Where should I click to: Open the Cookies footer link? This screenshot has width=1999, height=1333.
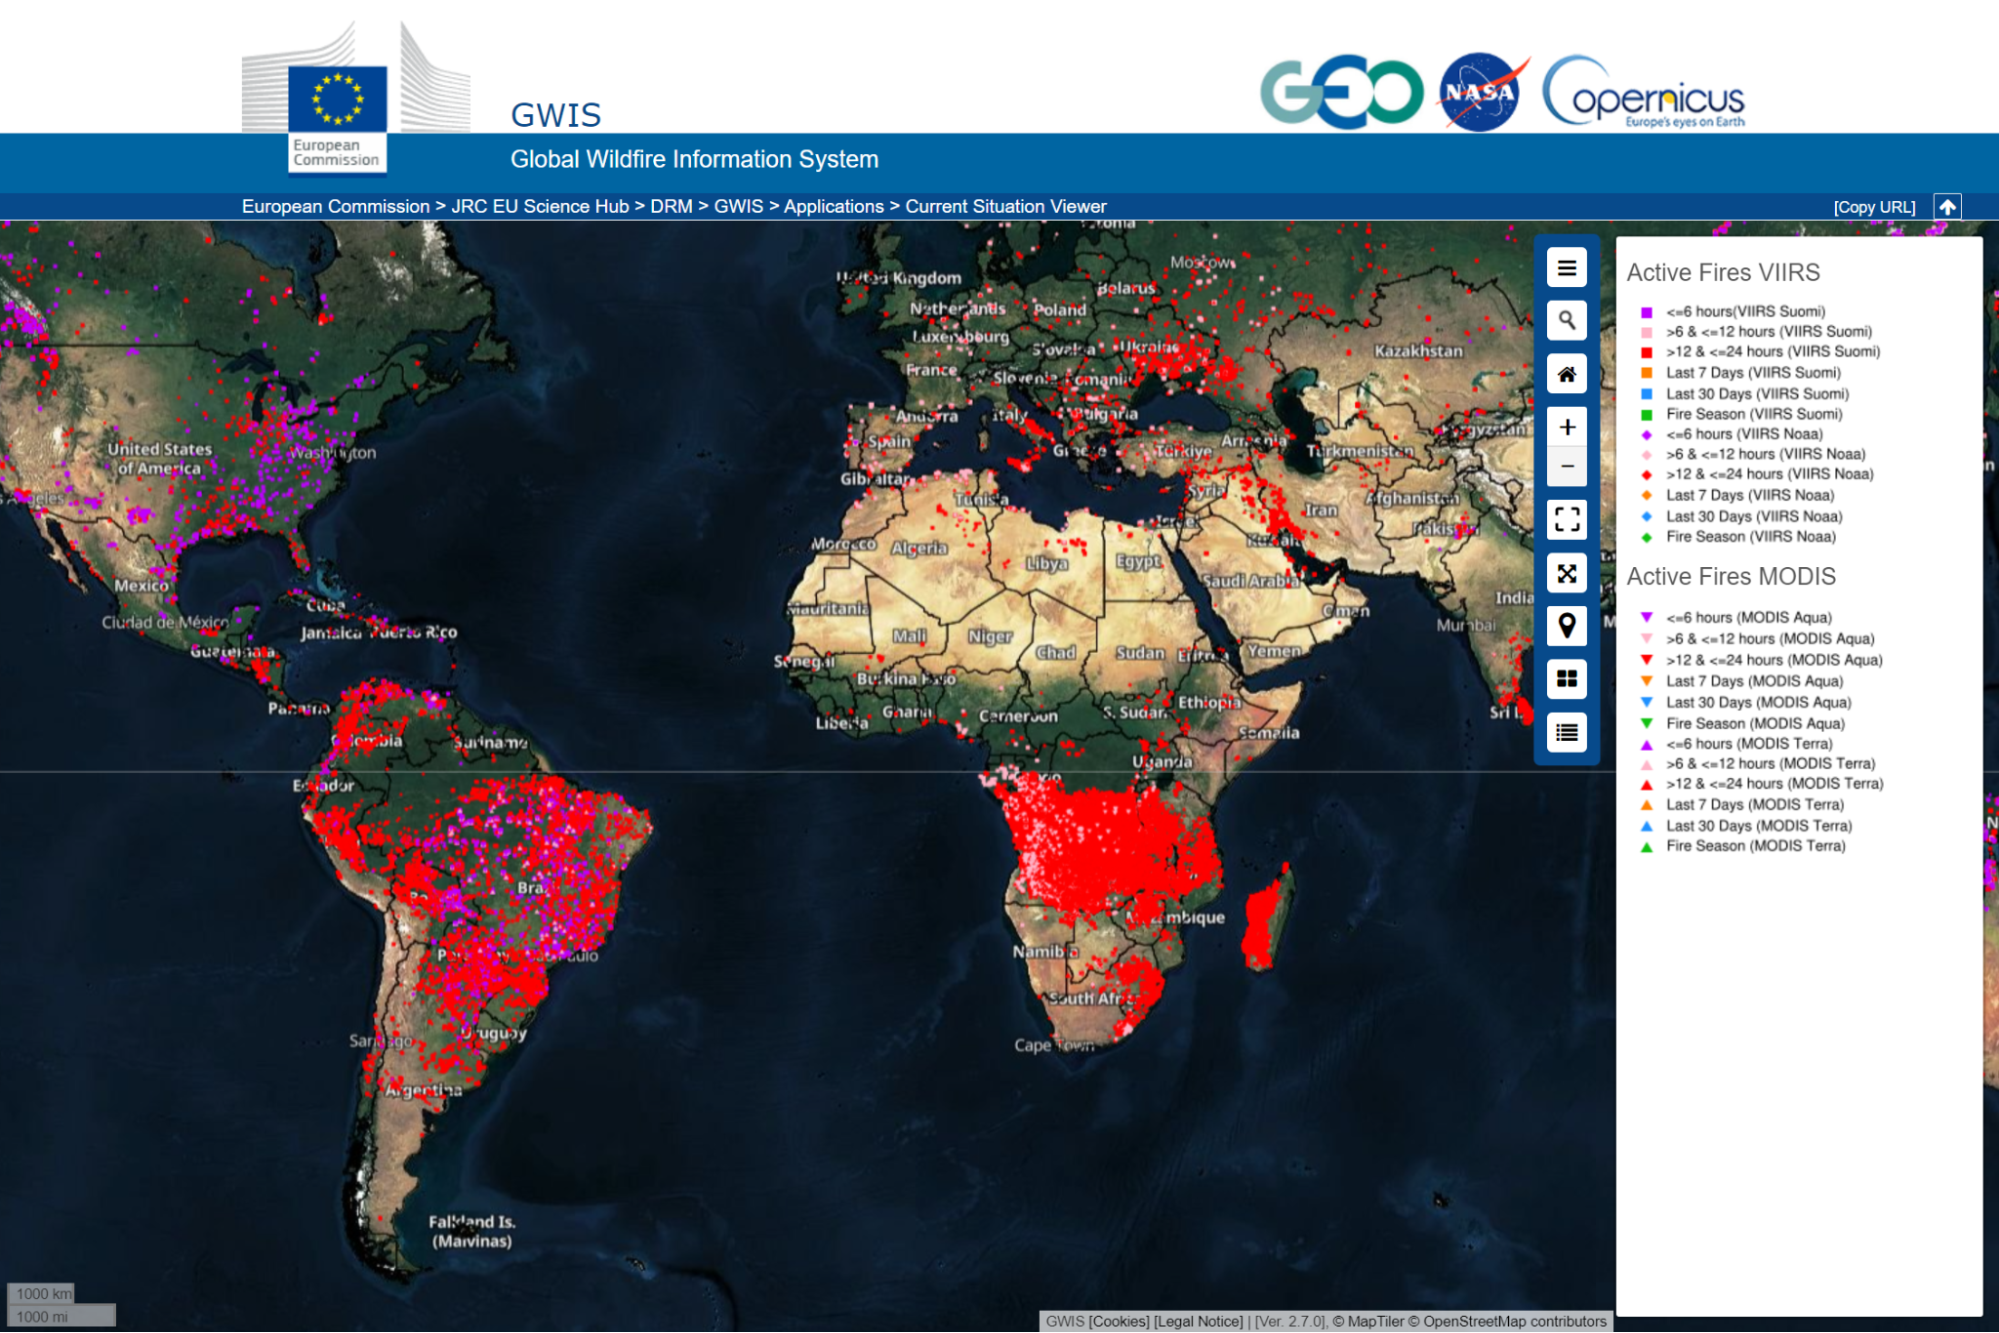point(1118,1321)
